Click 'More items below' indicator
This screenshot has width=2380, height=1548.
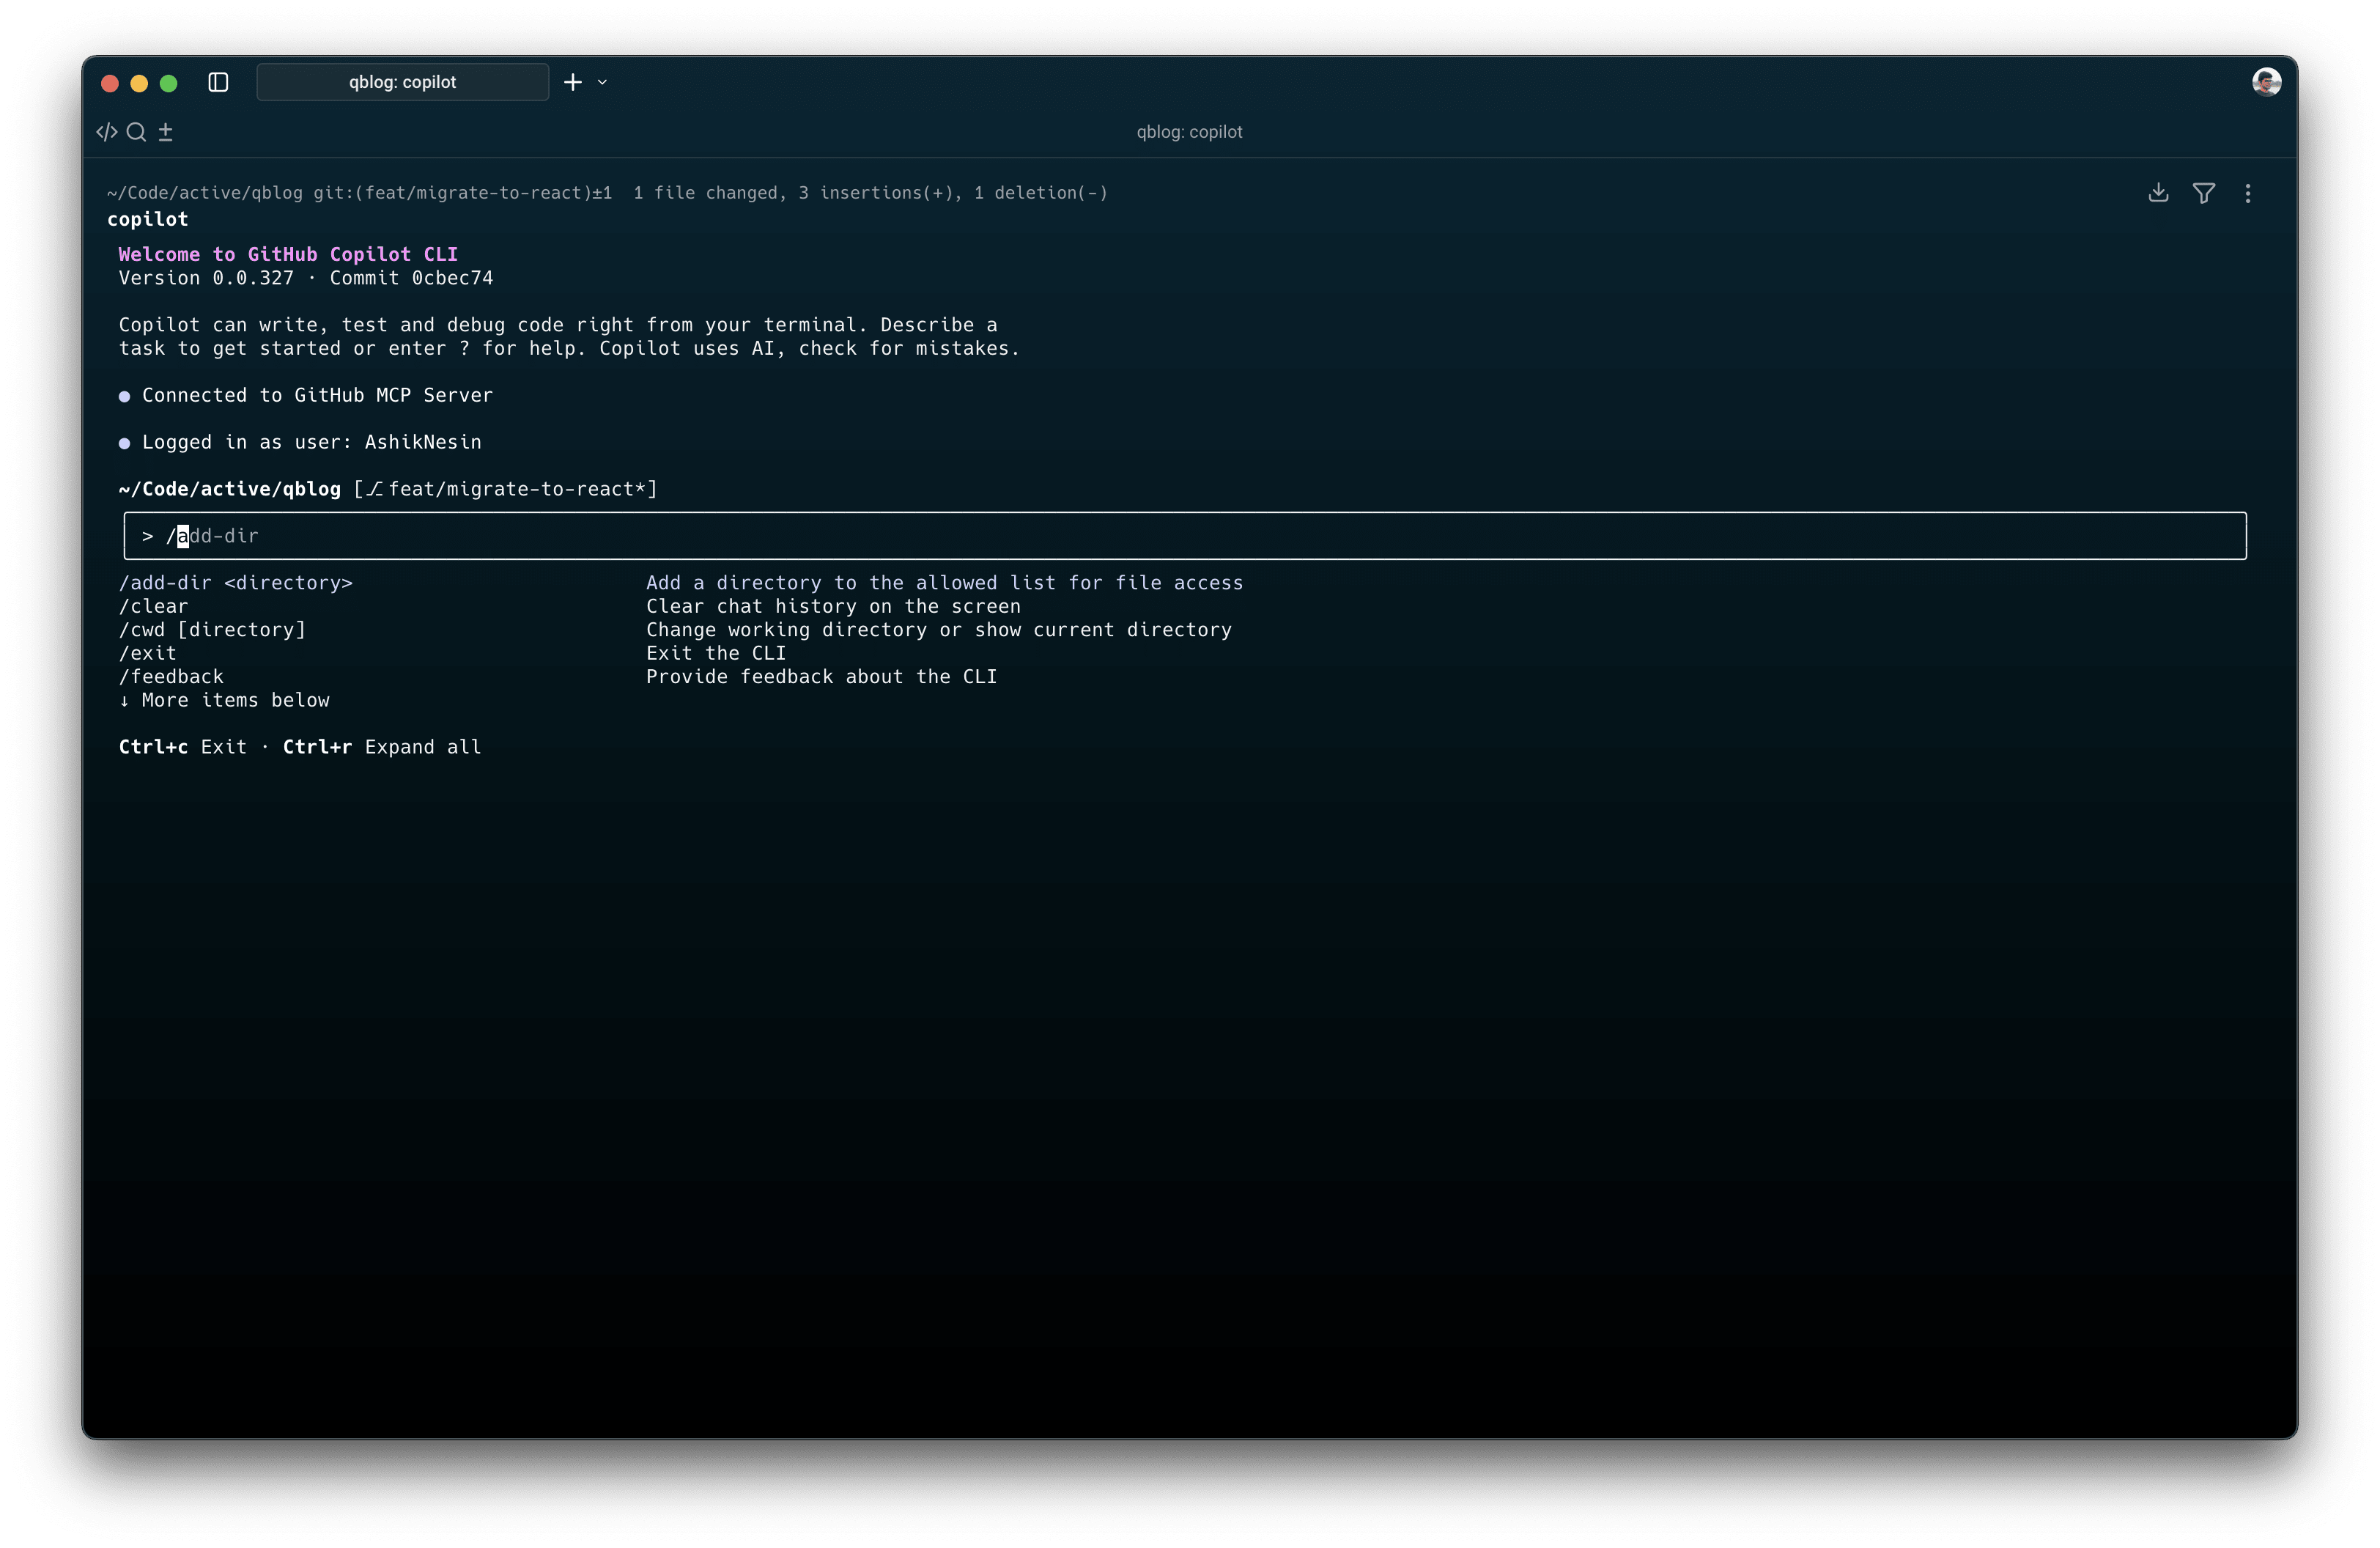pos(224,700)
